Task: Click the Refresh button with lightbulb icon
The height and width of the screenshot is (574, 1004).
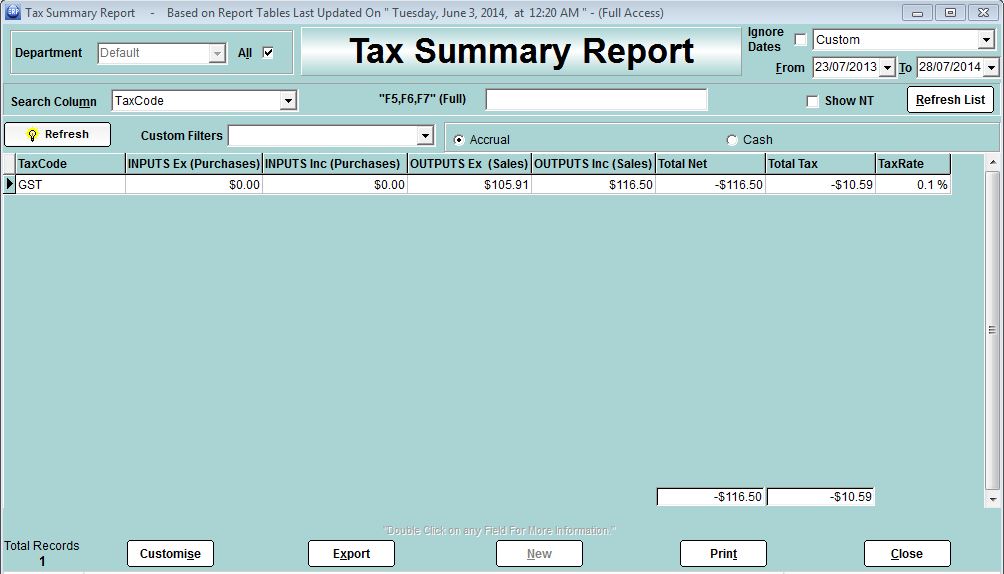Action: coord(57,134)
